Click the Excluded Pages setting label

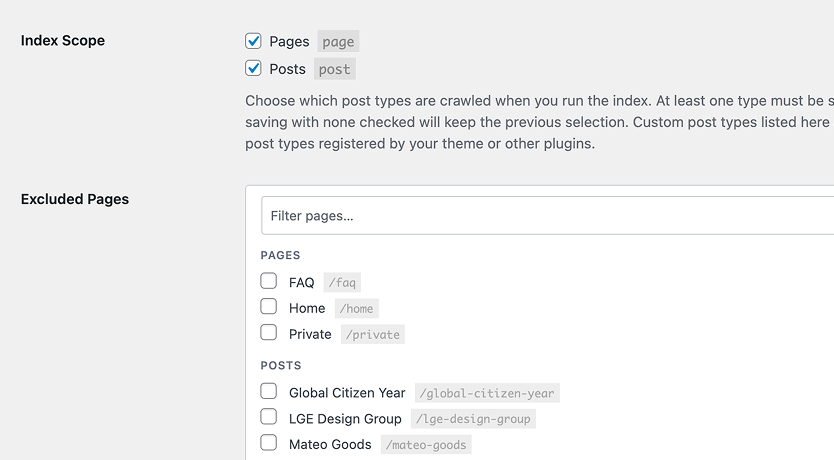pyautogui.click(x=75, y=199)
